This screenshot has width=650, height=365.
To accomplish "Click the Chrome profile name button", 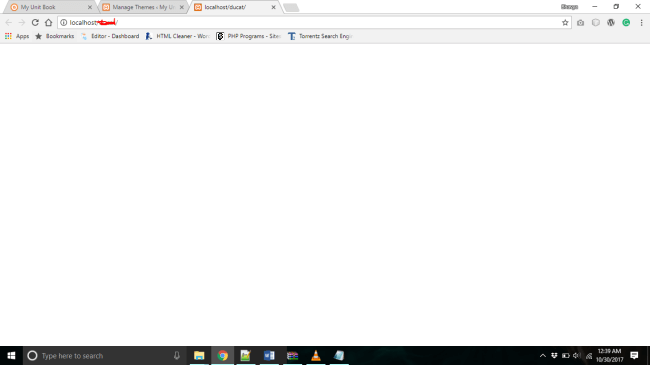I will coord(569,7).
